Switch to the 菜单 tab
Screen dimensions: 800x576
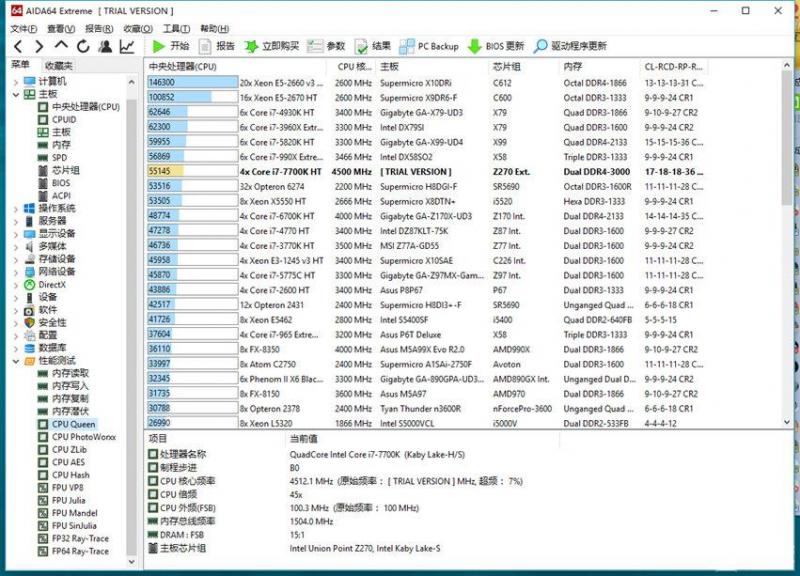(x=21, y=65)
